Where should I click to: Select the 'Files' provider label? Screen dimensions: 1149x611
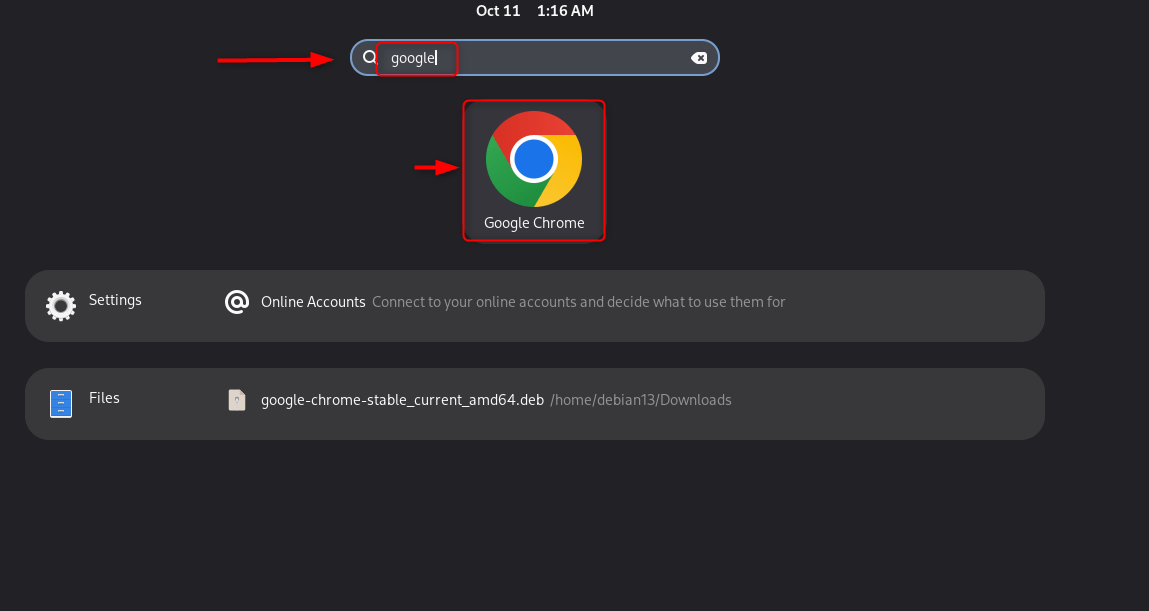click(104, 398)
